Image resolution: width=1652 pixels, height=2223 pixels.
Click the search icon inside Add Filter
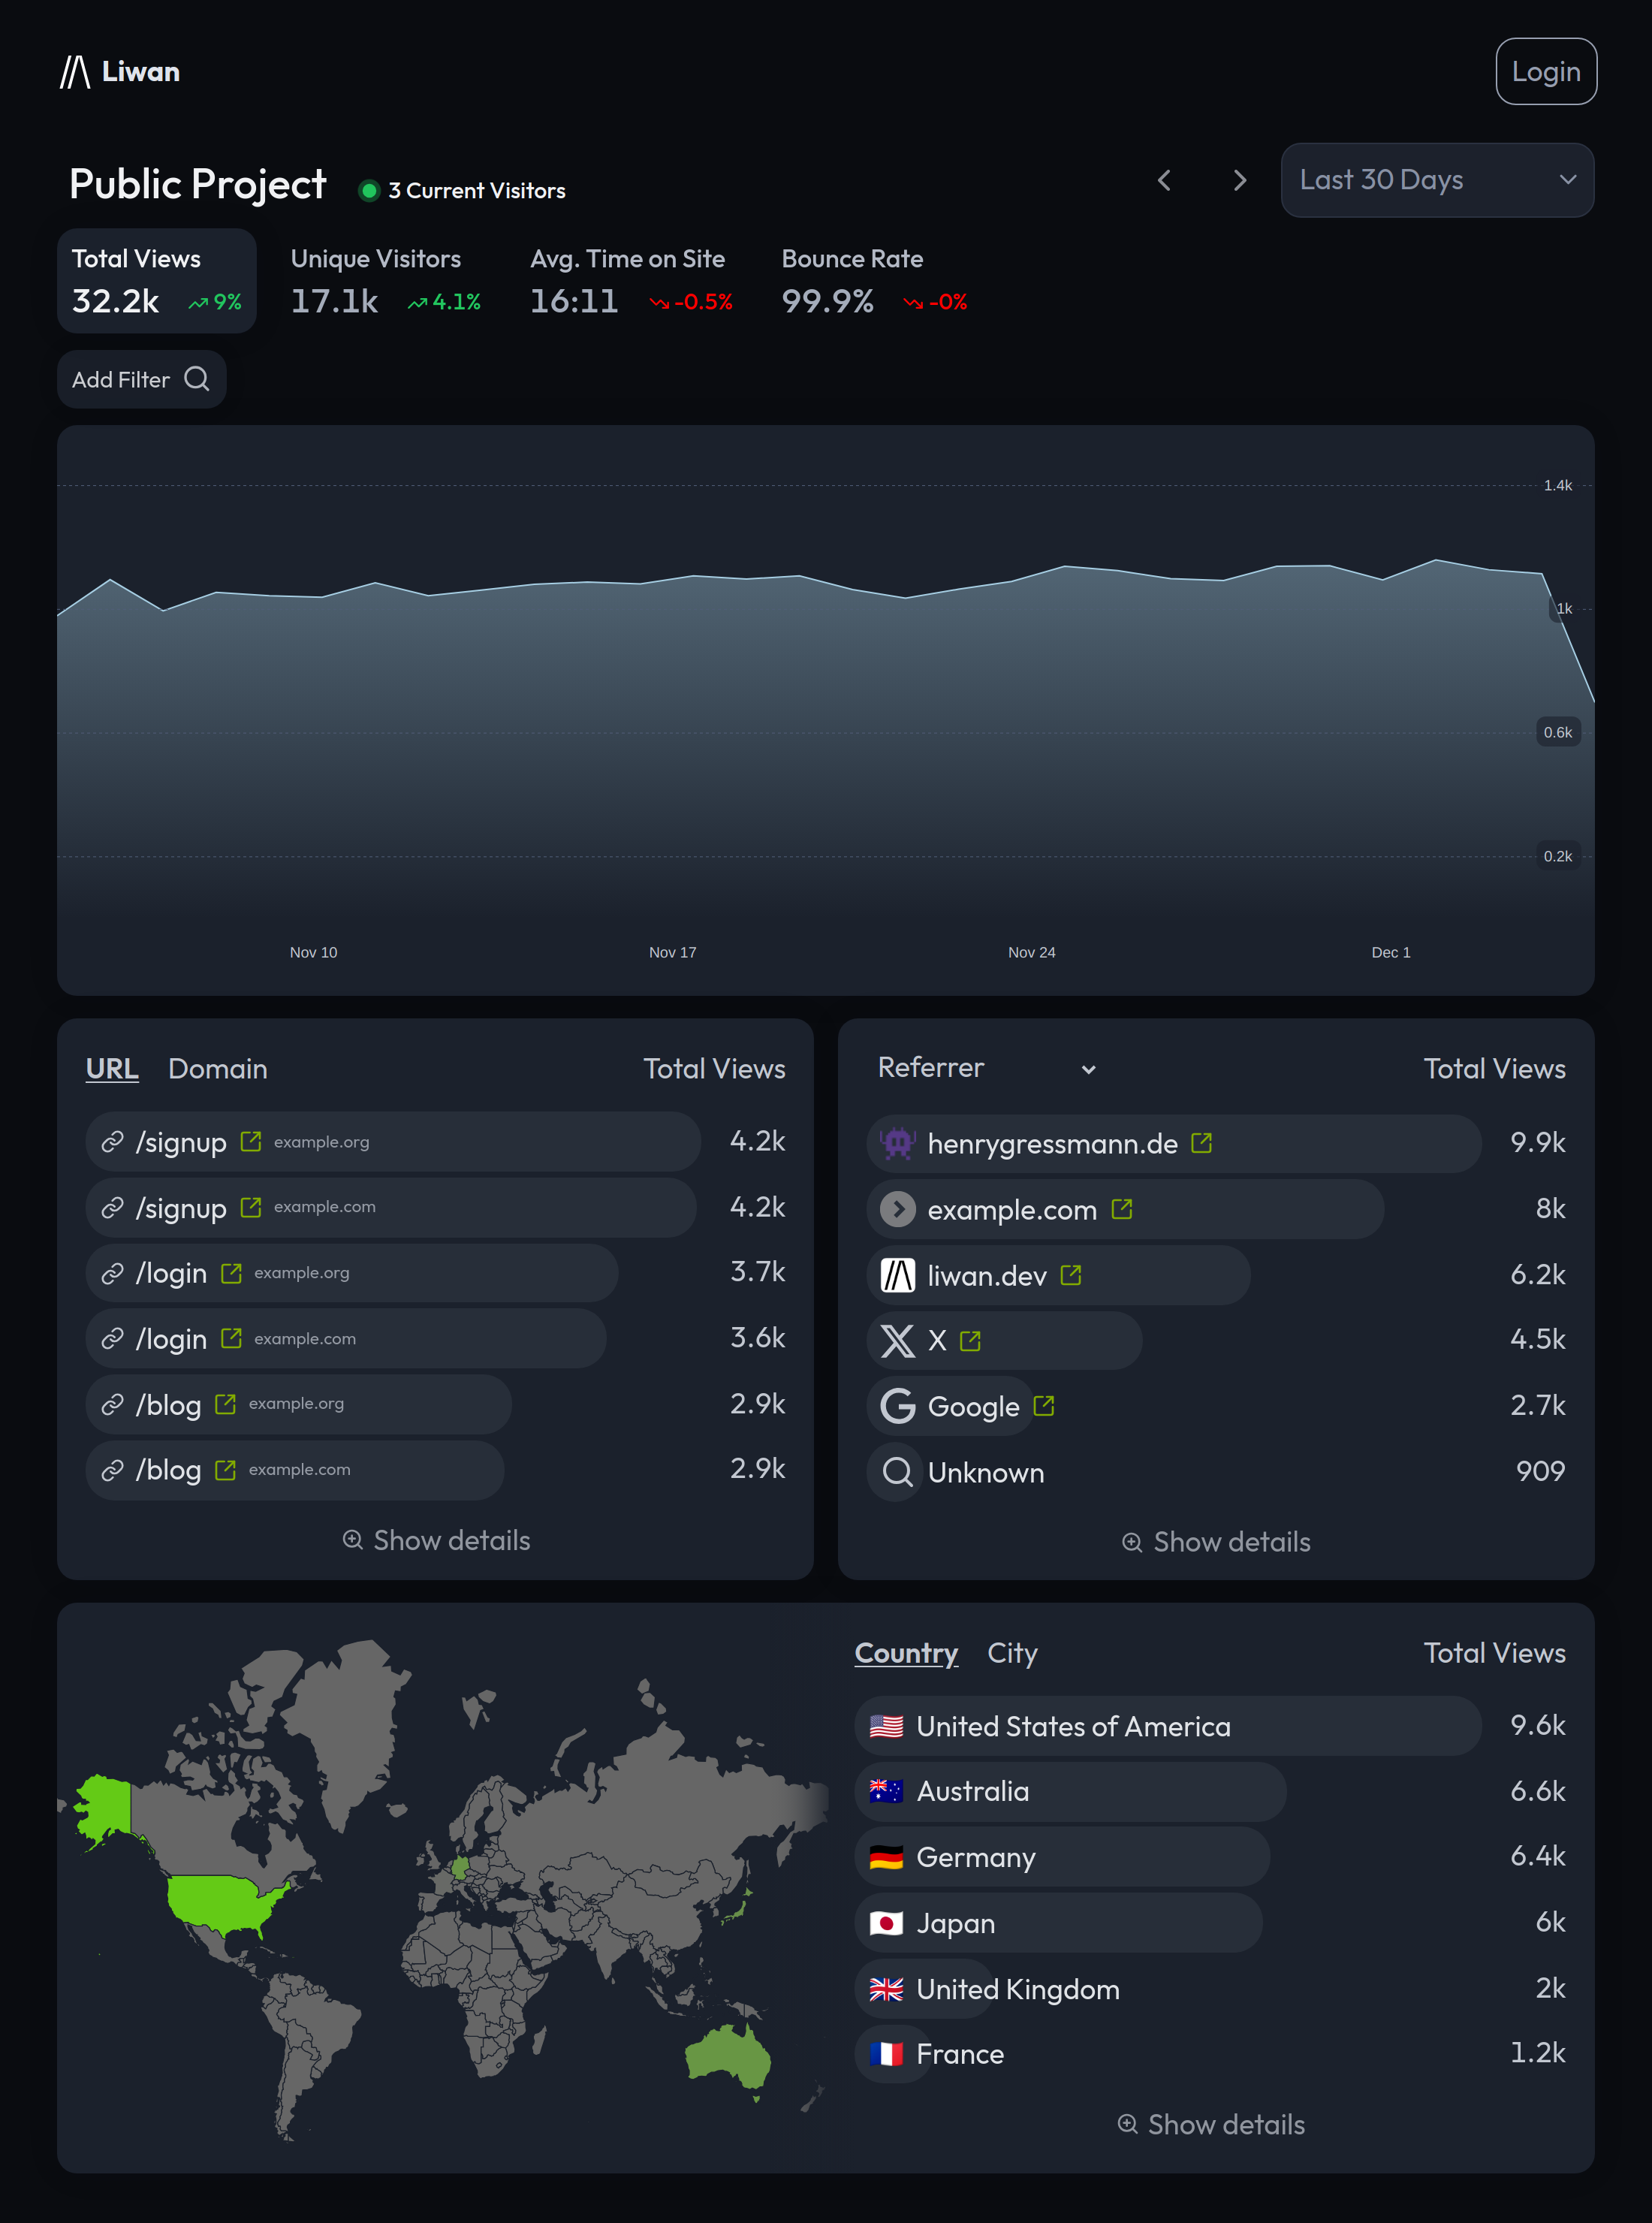pyautogui.click(x=197, y=379)
